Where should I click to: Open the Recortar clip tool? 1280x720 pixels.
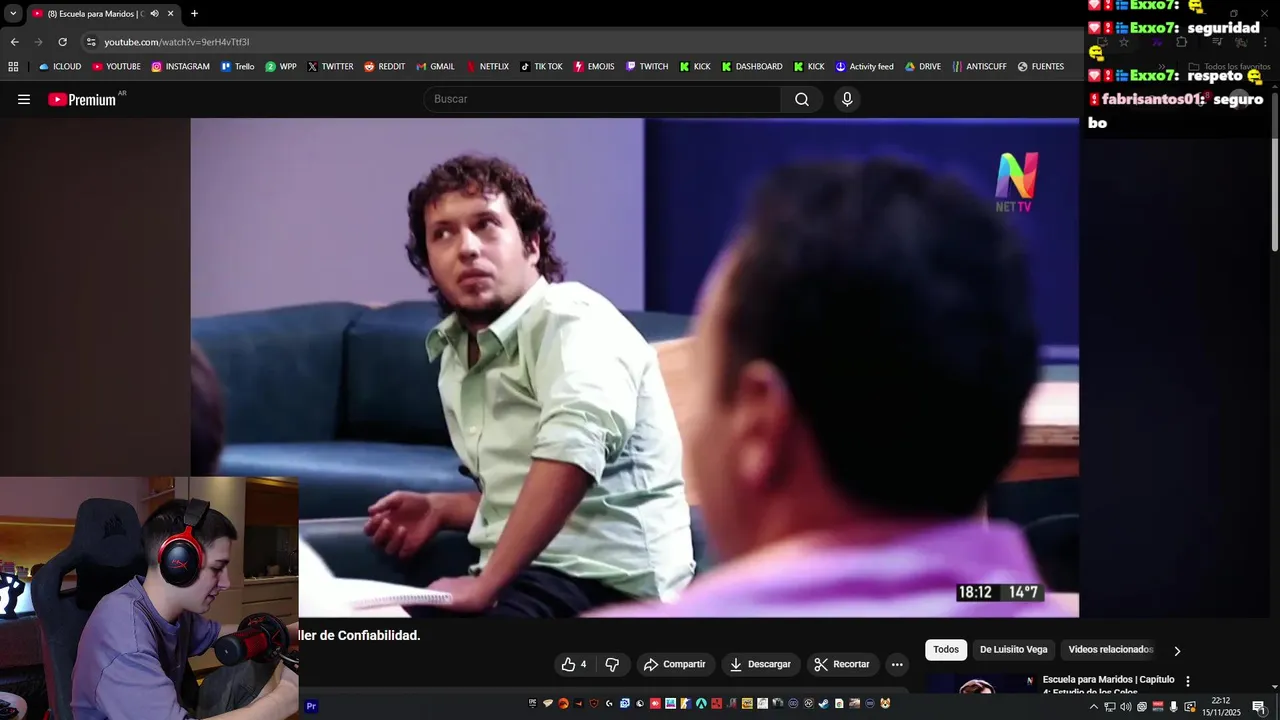pyautogui.click(x=842, y=664)
